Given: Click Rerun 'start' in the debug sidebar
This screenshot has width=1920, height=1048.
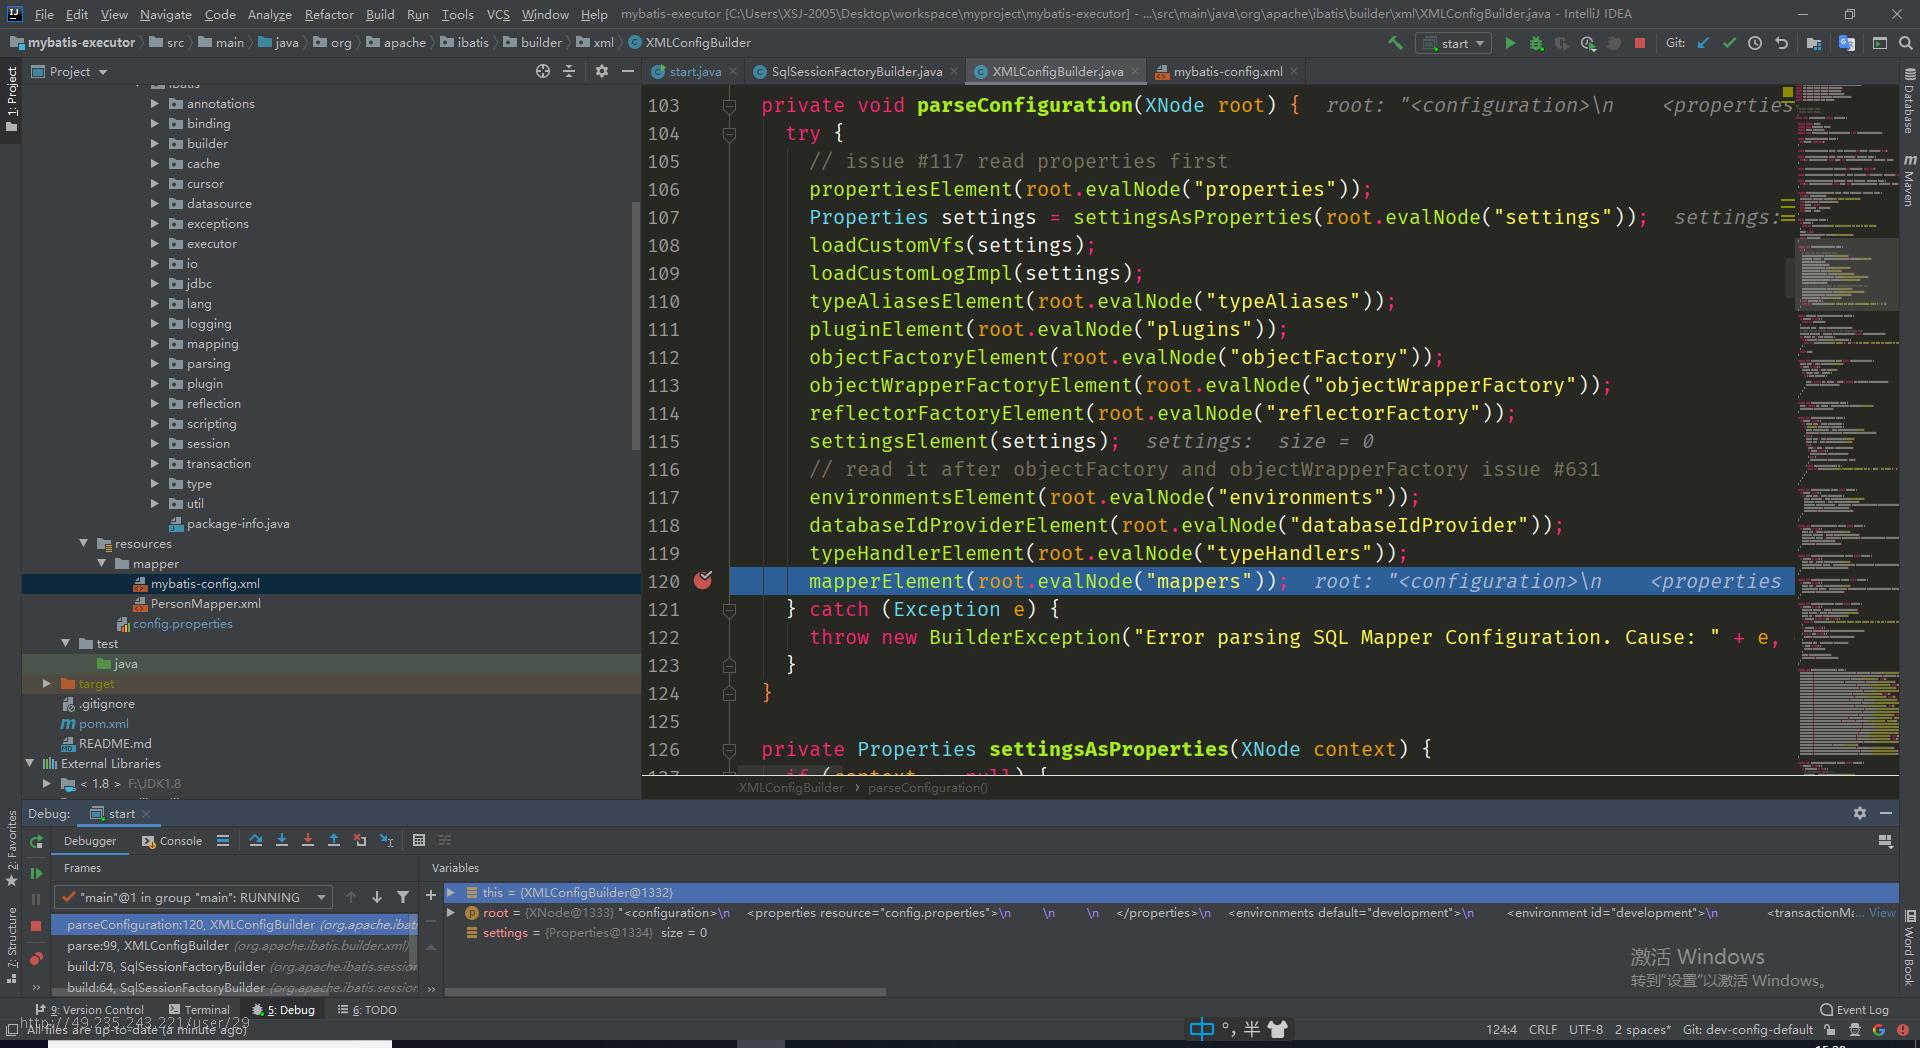Looking at the screenshot, I should pos(36,842).
